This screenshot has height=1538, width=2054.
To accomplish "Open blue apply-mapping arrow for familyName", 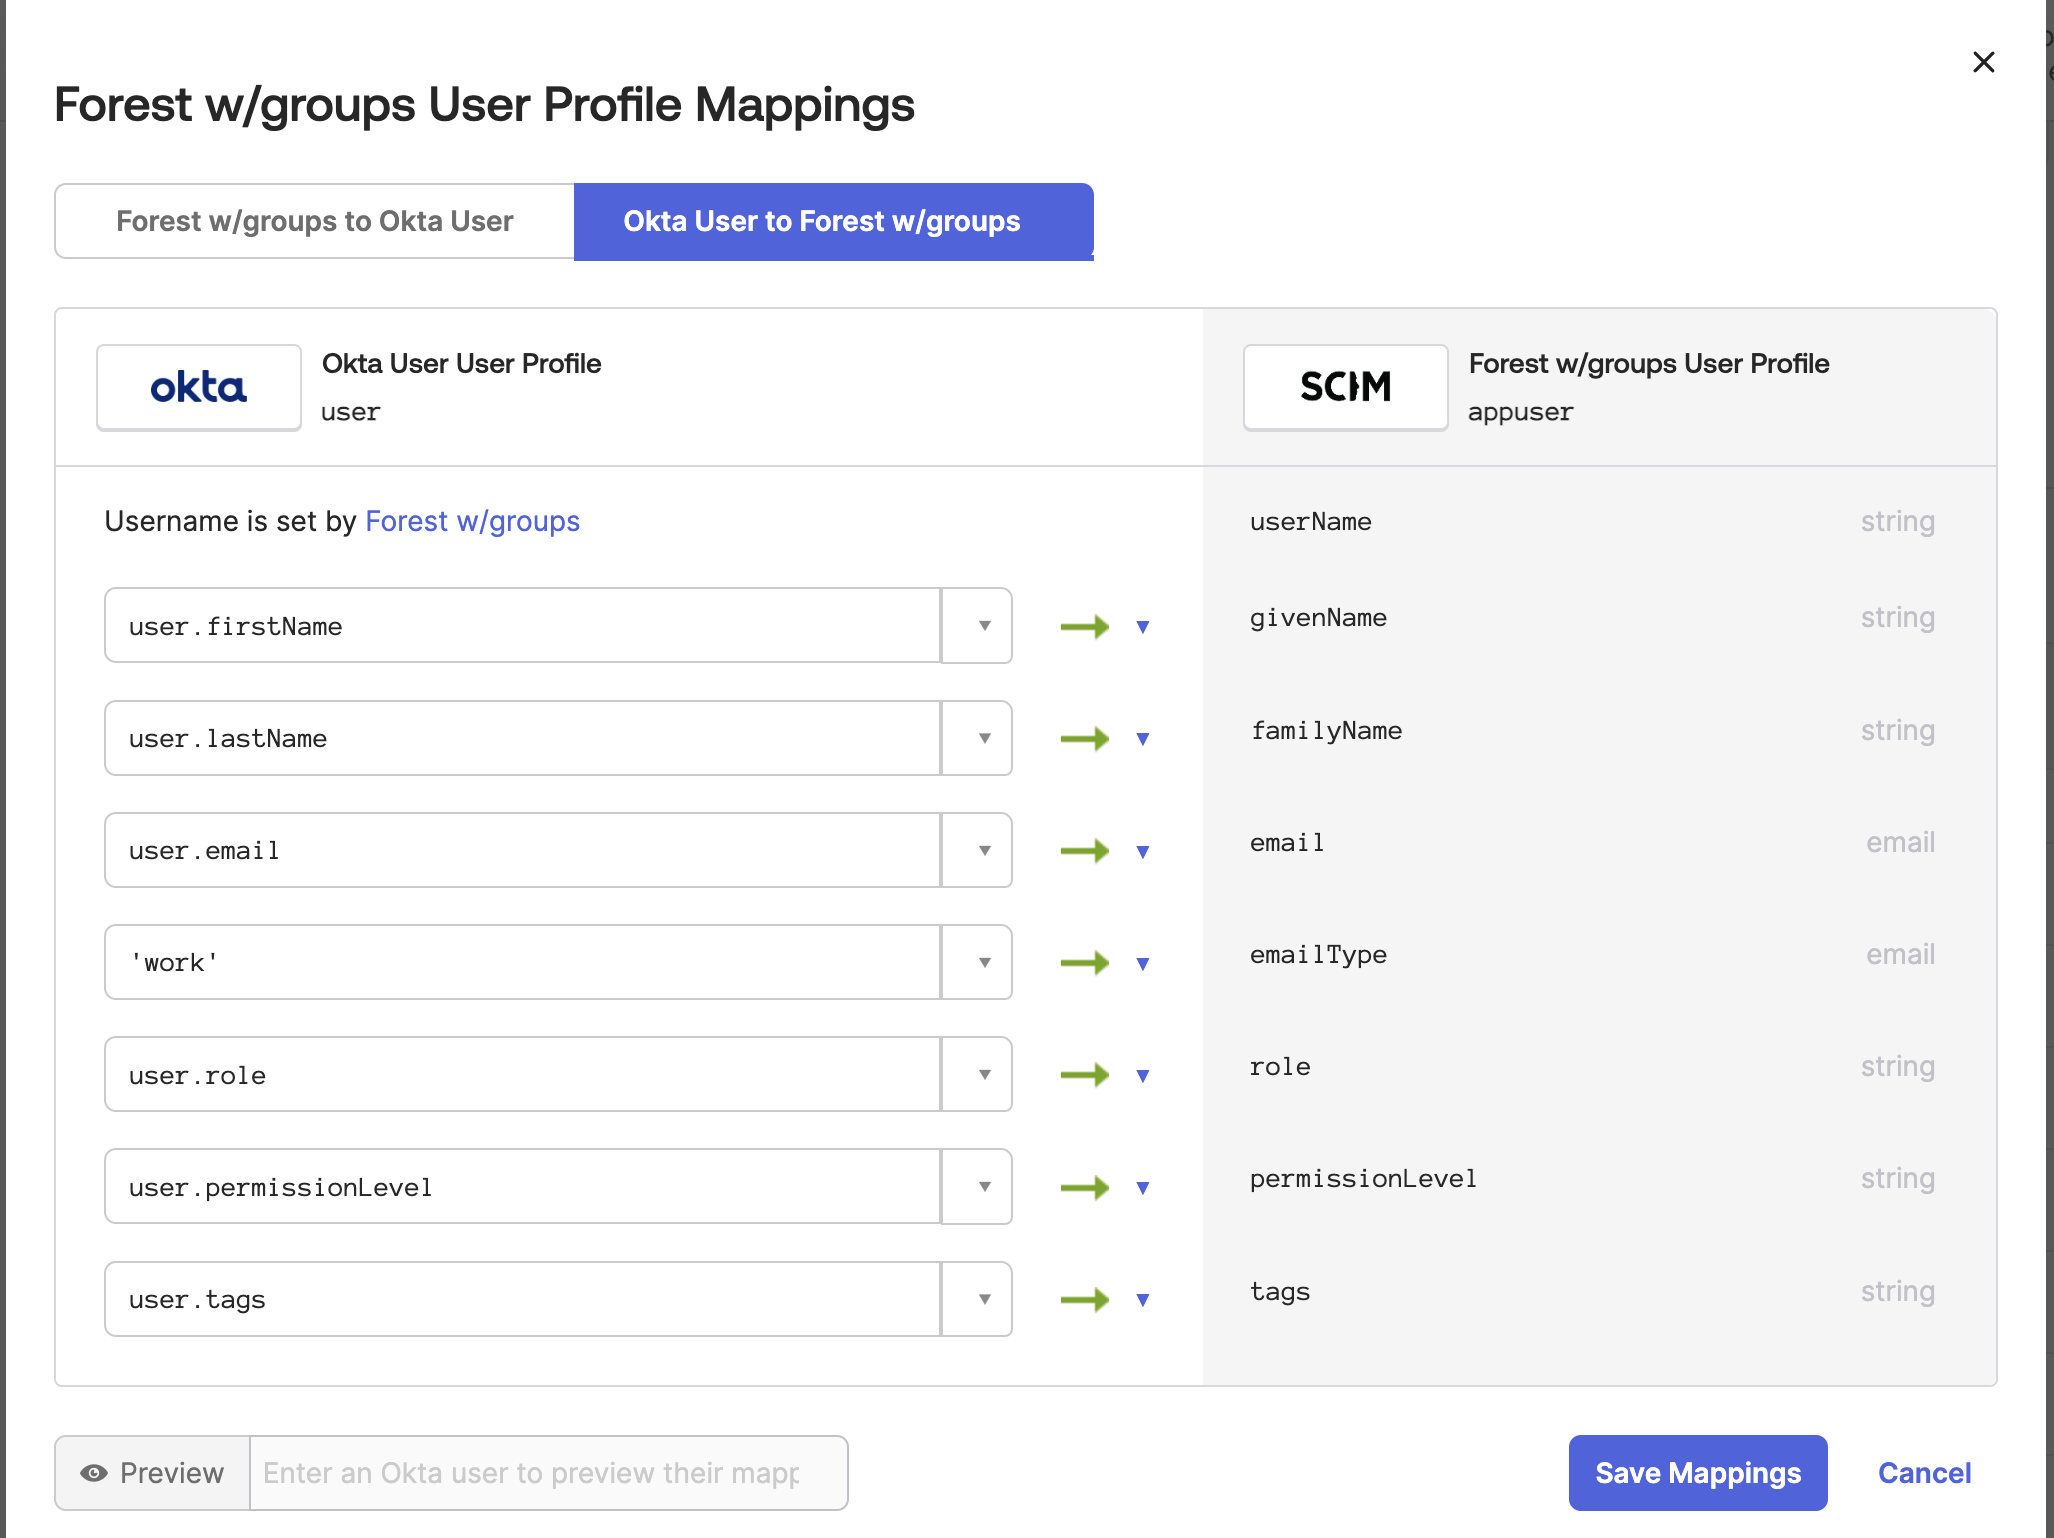I will pyautogui.click(x=1143, y=739).
